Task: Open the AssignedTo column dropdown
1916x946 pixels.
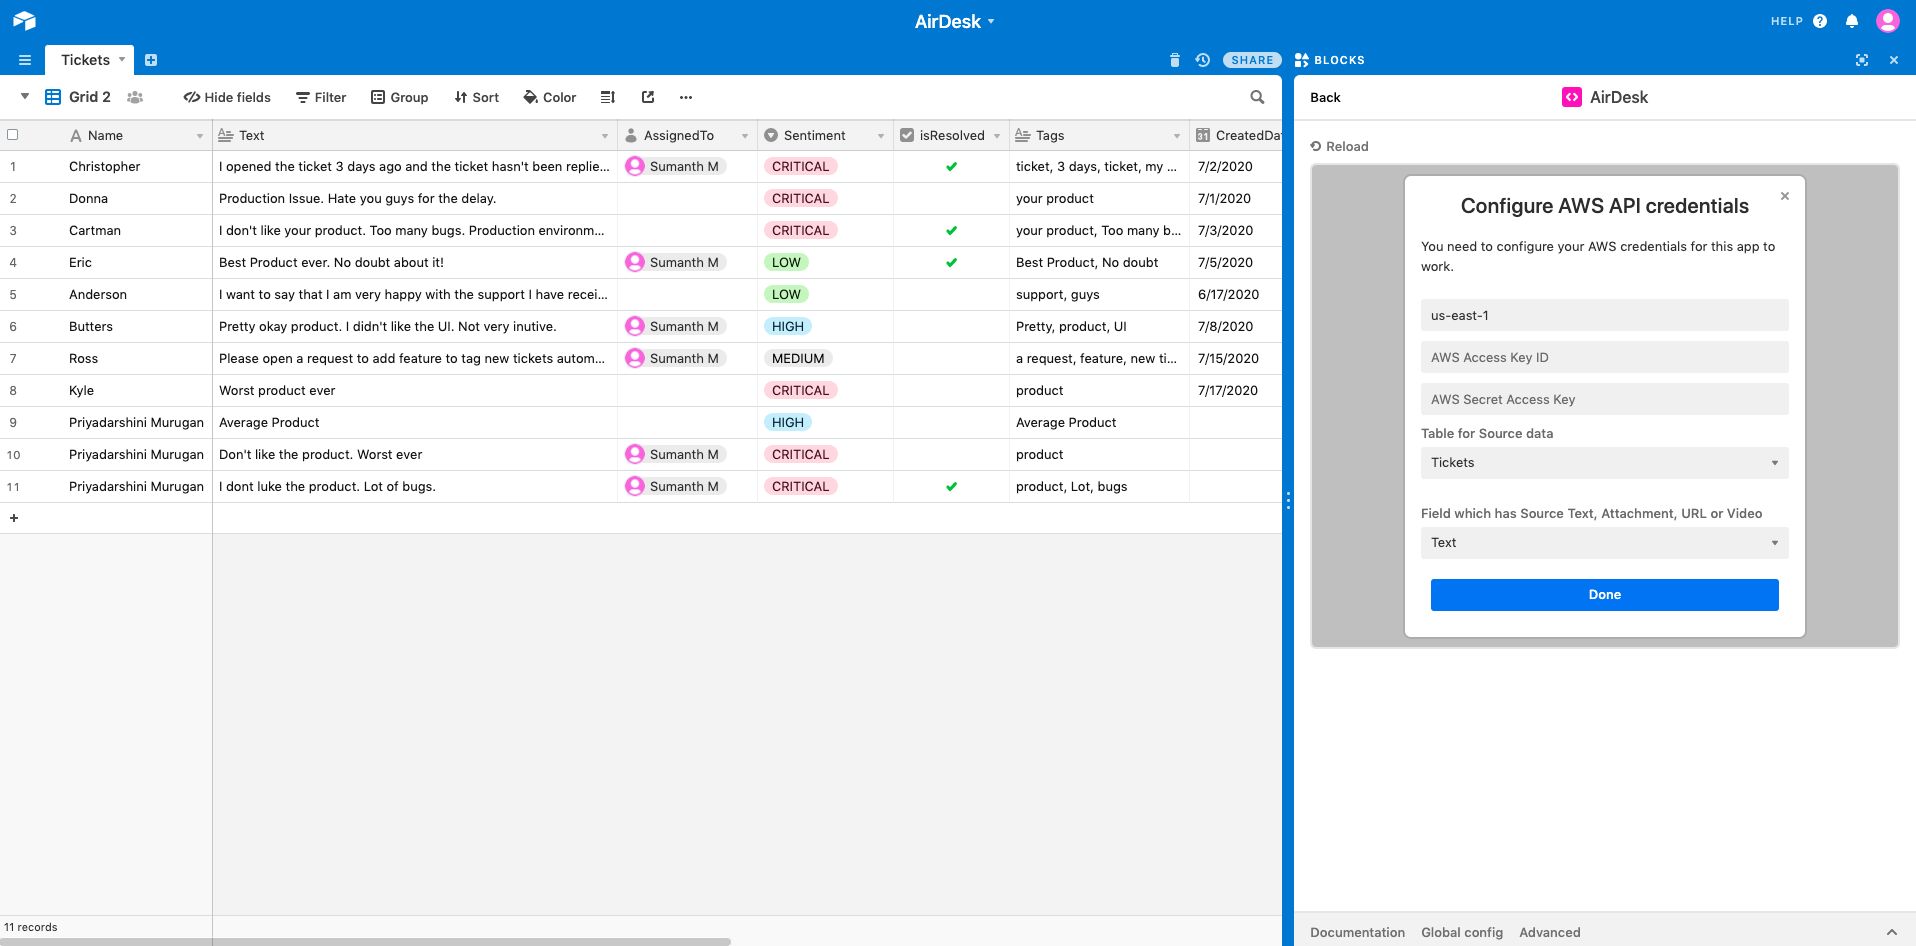Action: coord(745,136)
